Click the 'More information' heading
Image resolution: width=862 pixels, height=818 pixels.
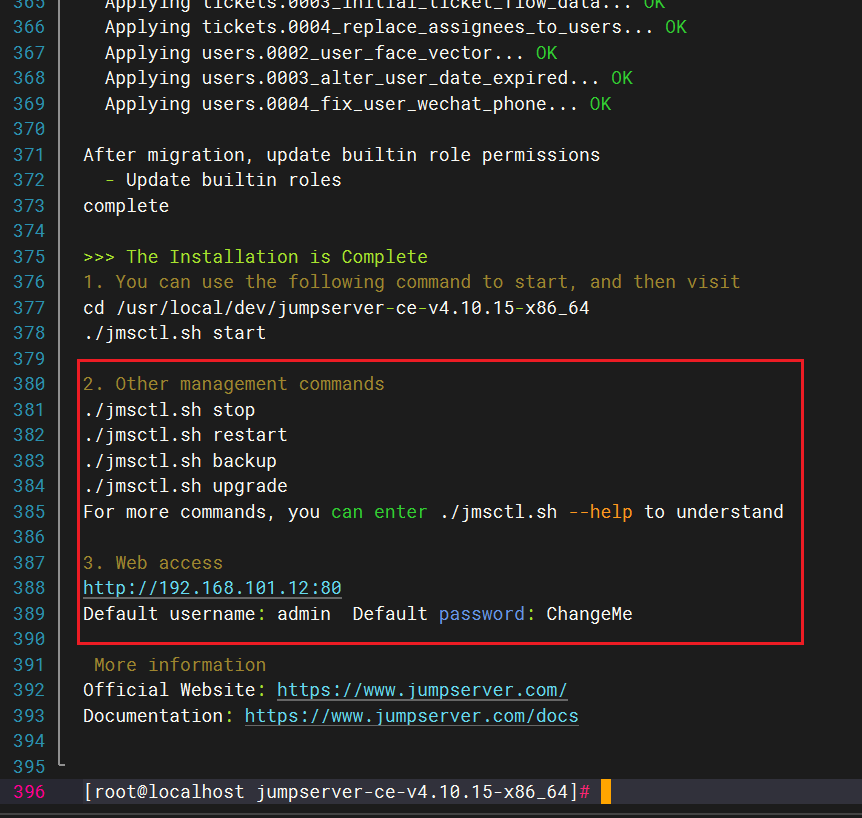click(180, 665)
